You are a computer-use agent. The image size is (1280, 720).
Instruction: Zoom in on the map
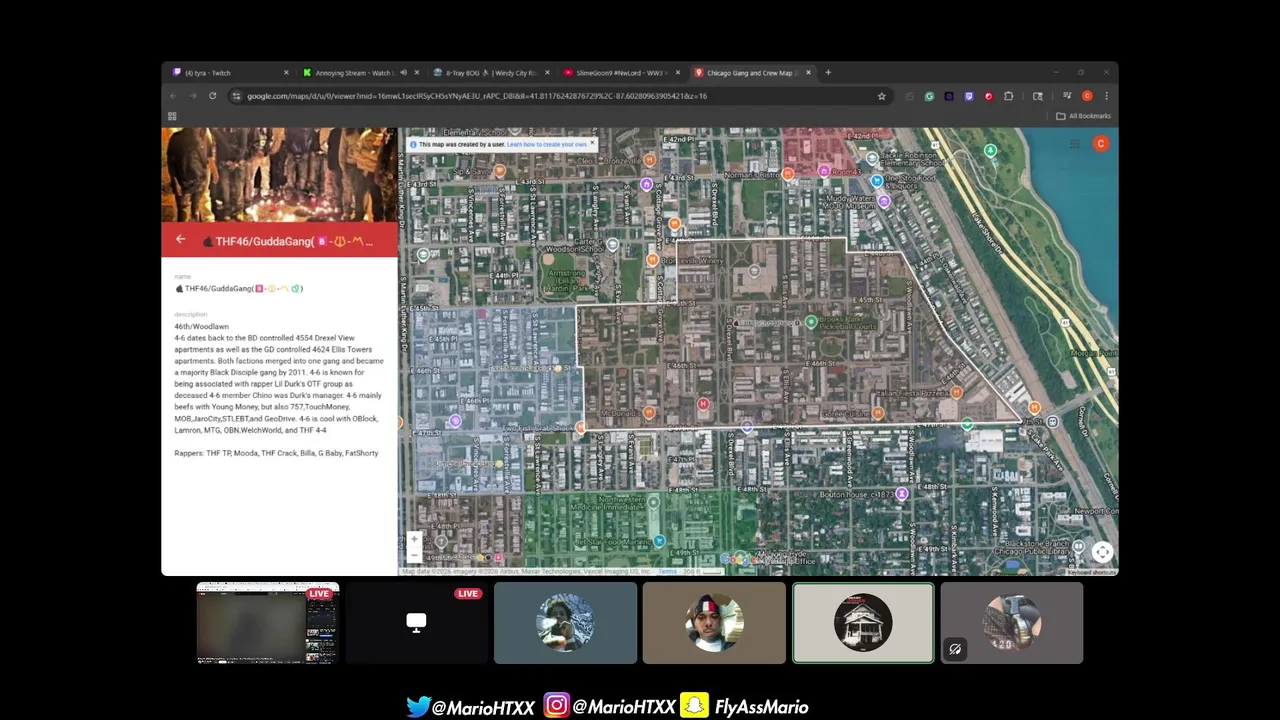pyautogui.click(x=414, y=539)
